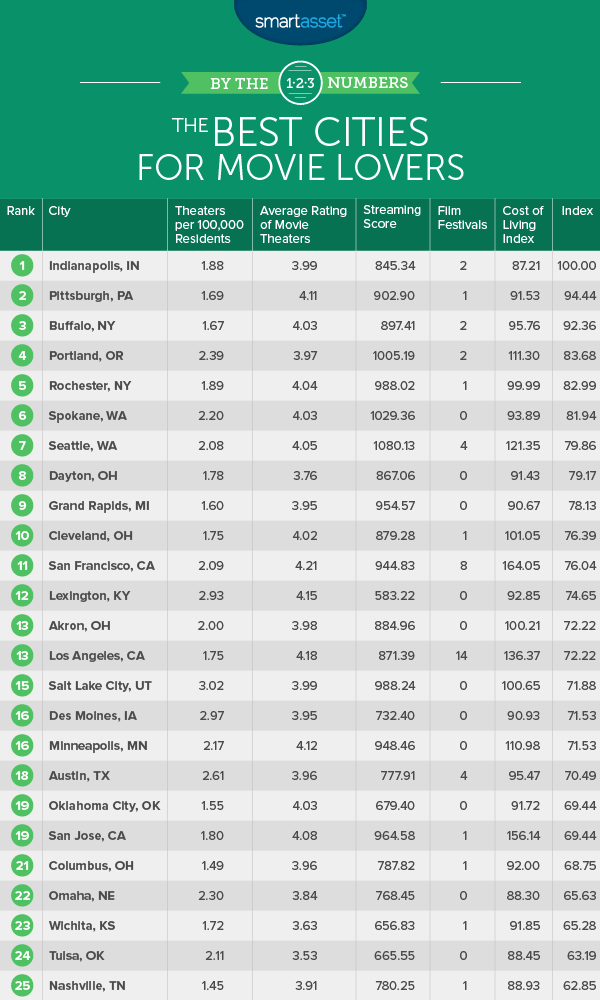Click the Indianapolis, IN city name

(x=93, y=266)
